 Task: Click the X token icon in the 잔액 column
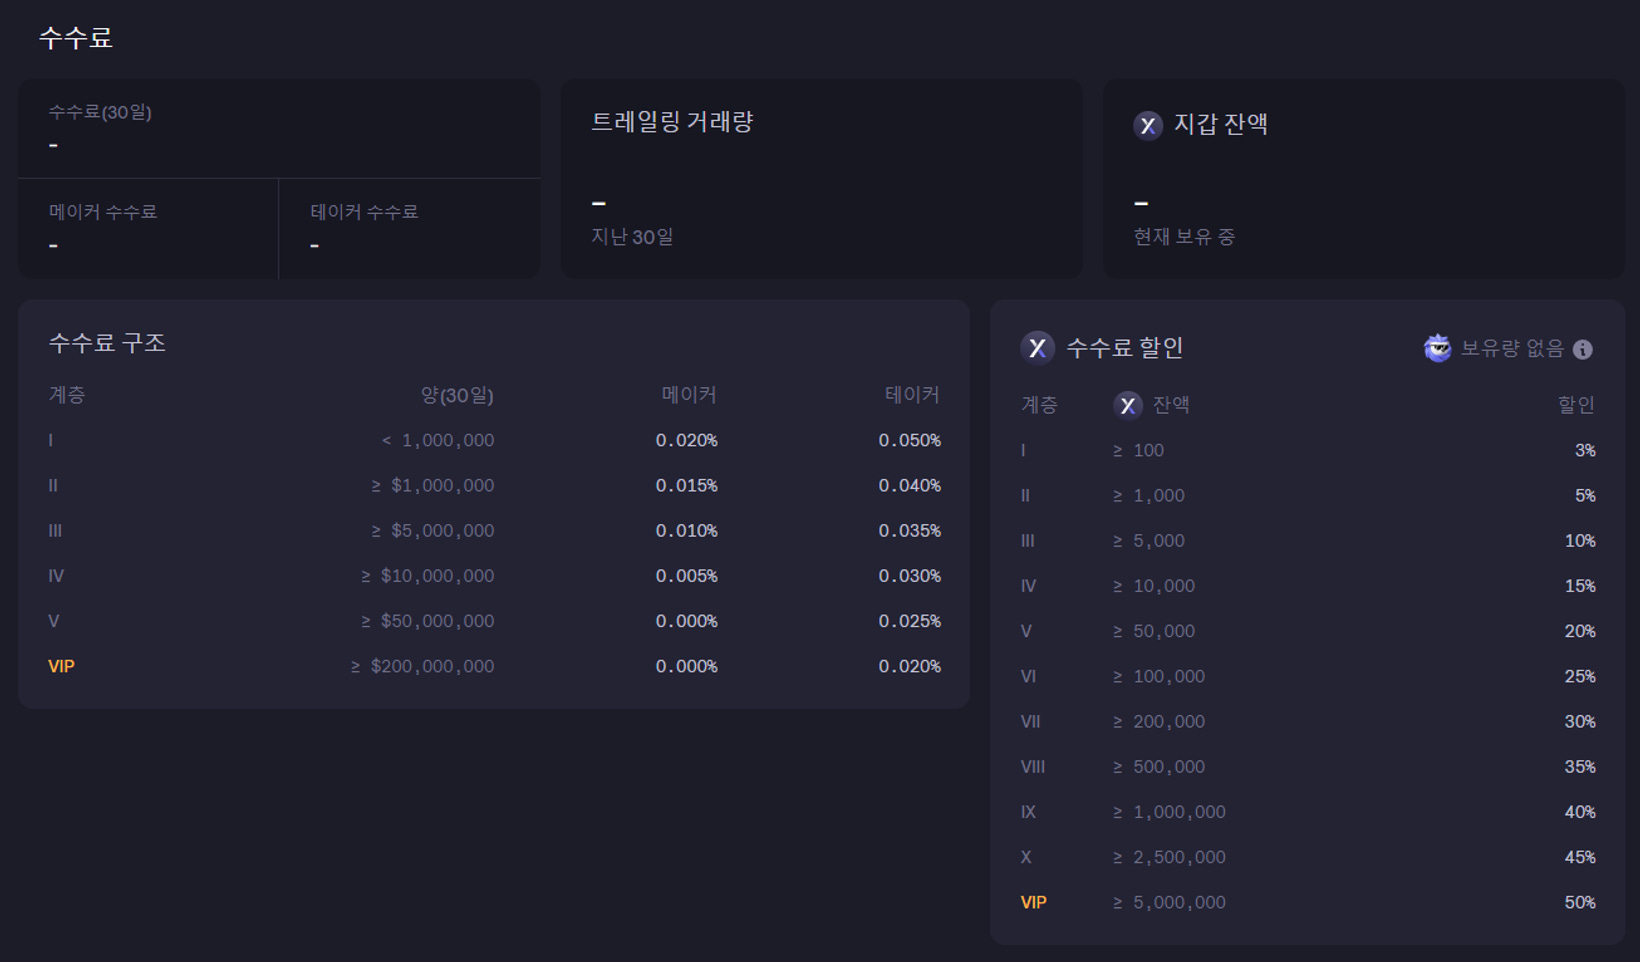click(1128, 405)
